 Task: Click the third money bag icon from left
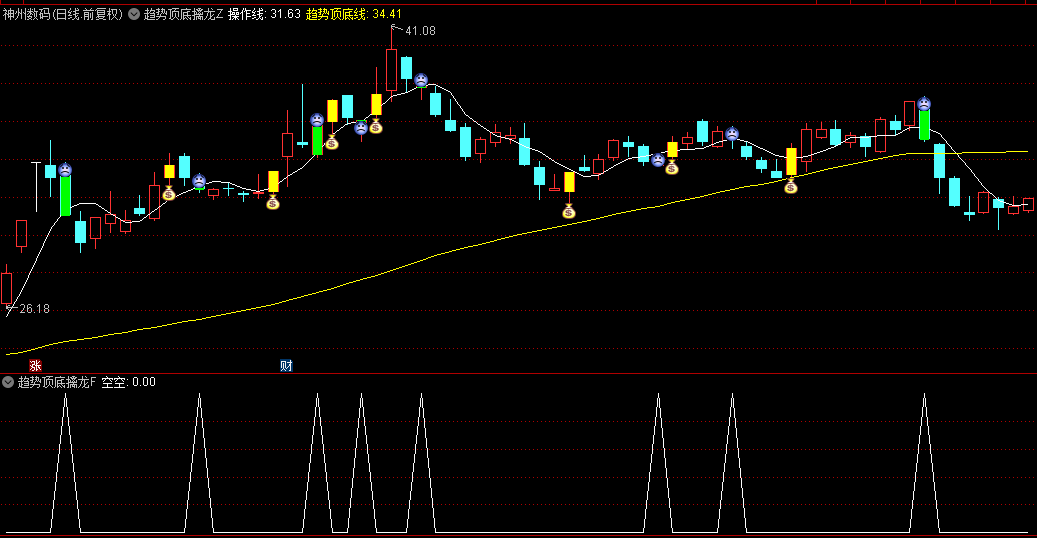332,142
